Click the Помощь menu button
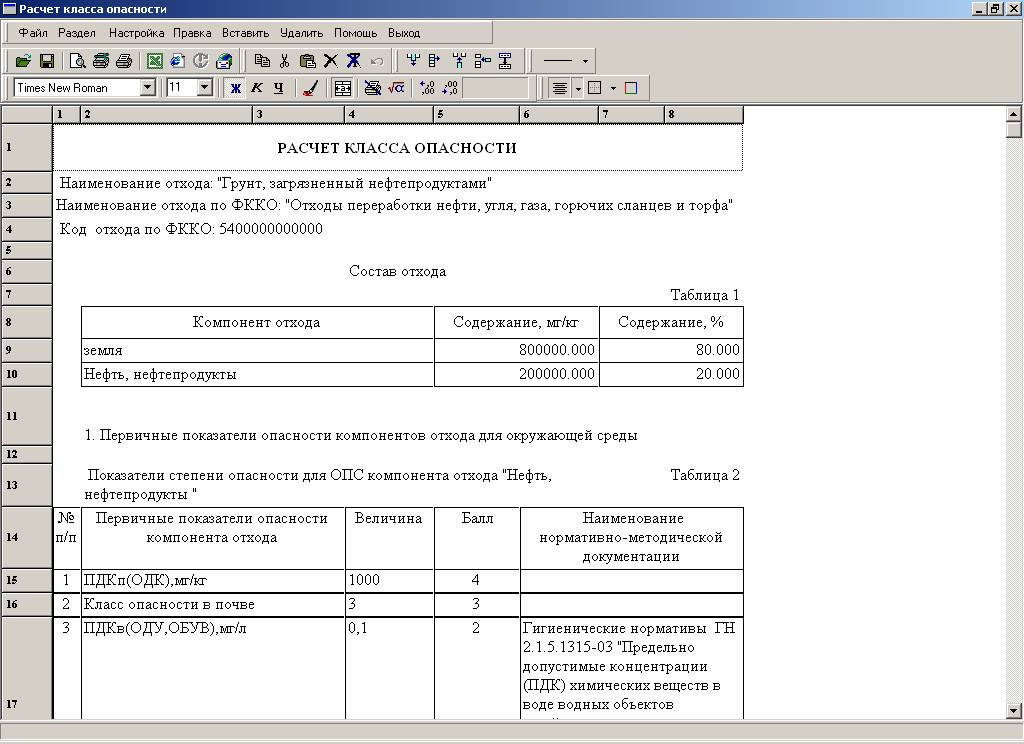This screenshot has height=744, width=1024. [x=355, y=33]
